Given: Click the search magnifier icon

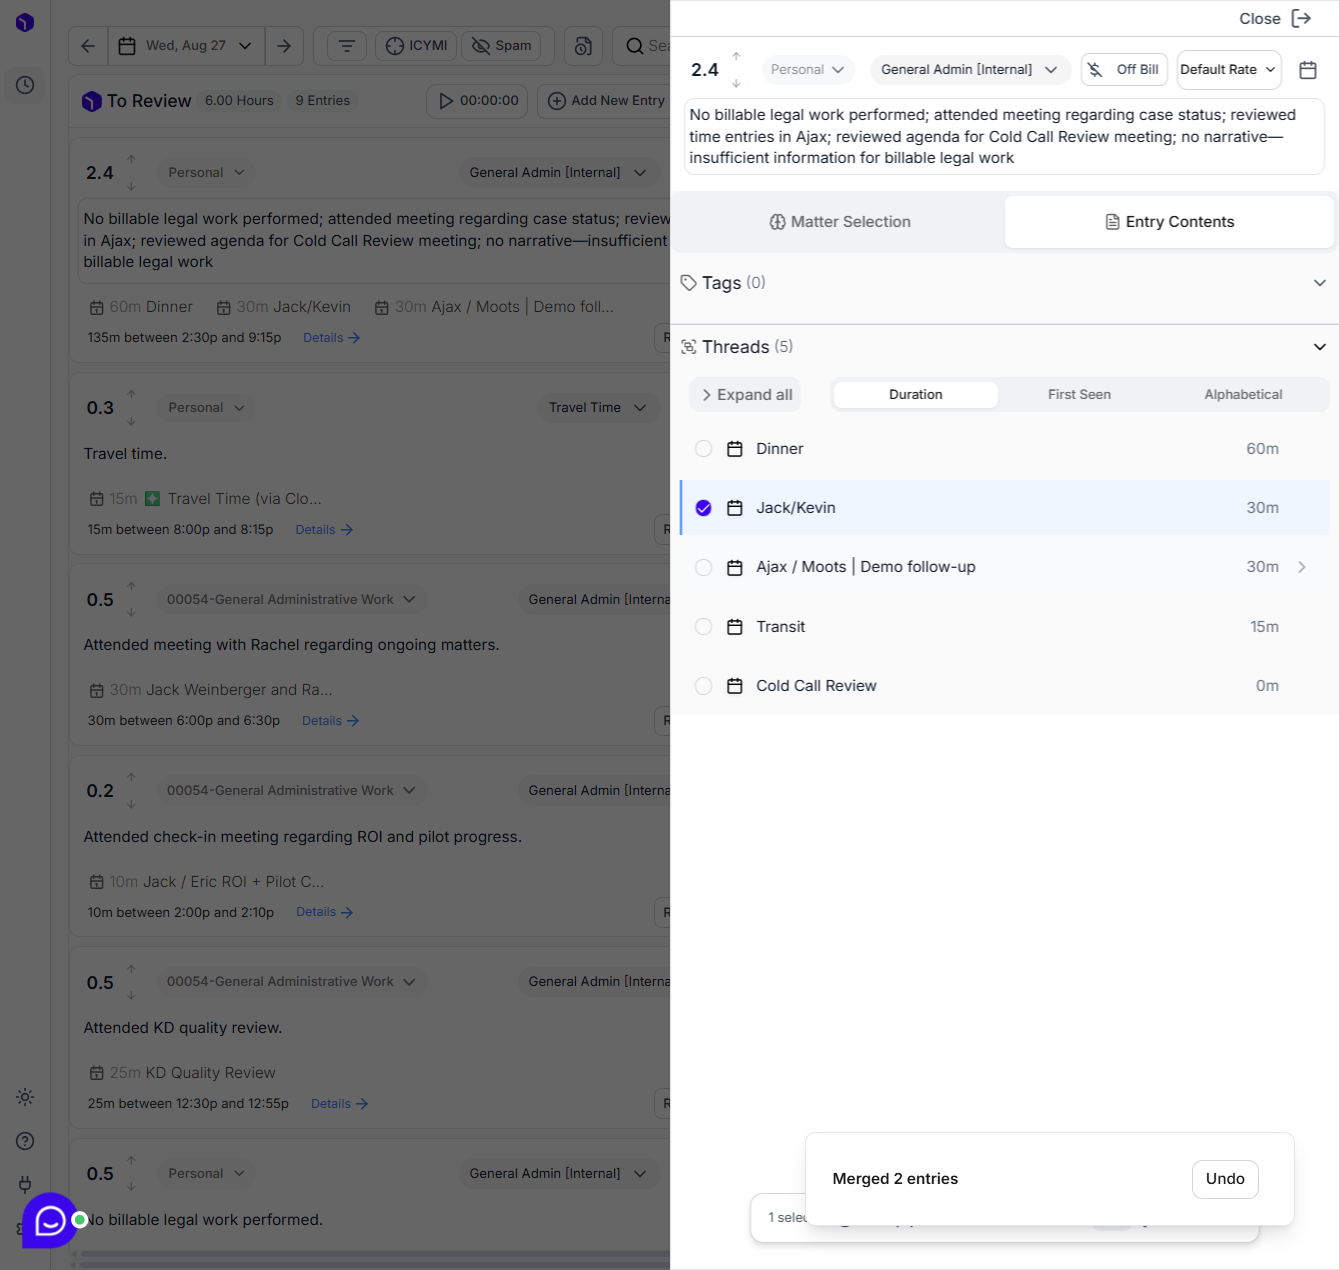Looking at the screenshot, I should [635, 46].
